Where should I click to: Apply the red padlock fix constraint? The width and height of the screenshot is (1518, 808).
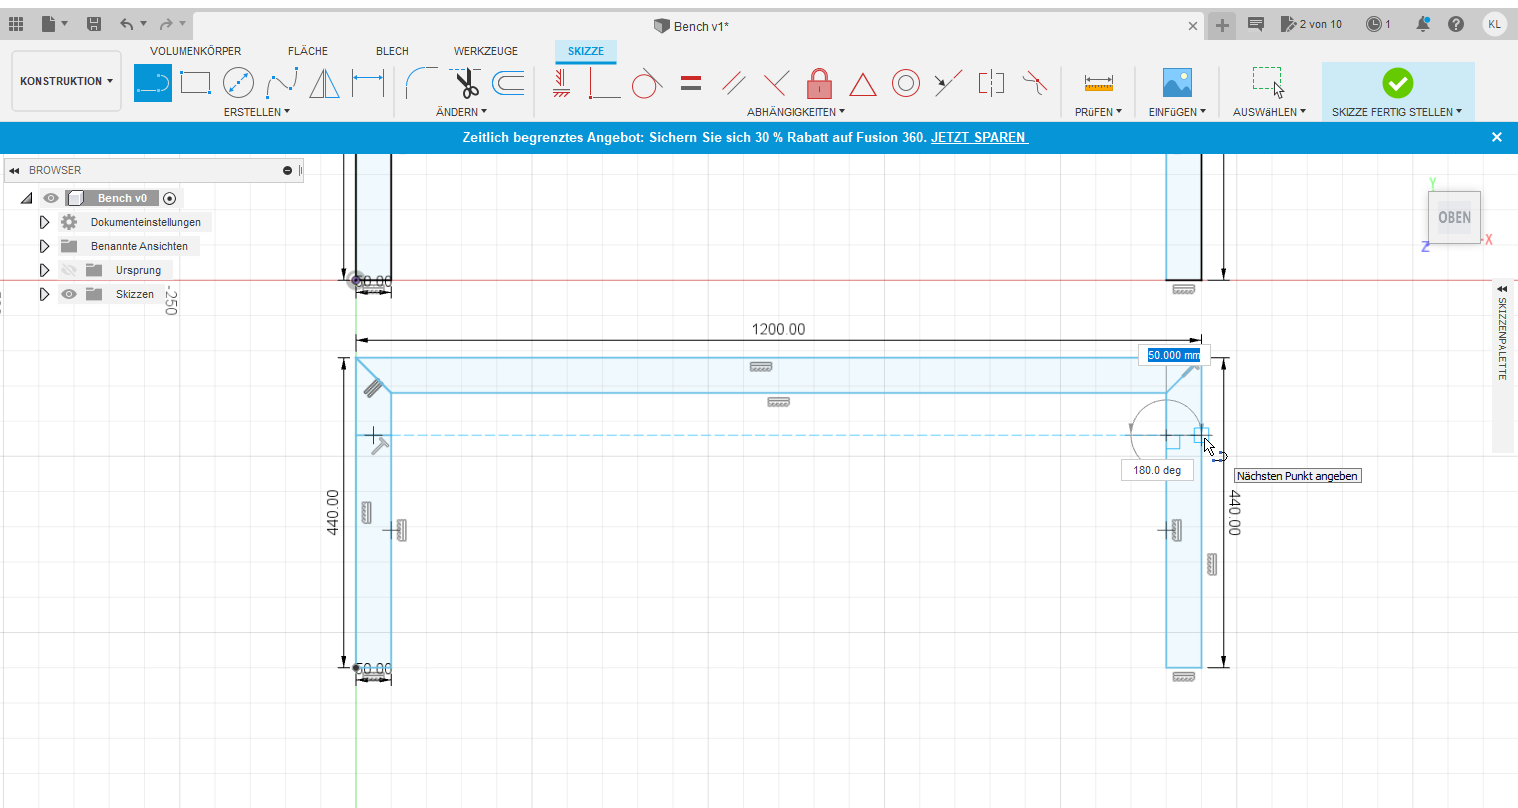point(819,83)
